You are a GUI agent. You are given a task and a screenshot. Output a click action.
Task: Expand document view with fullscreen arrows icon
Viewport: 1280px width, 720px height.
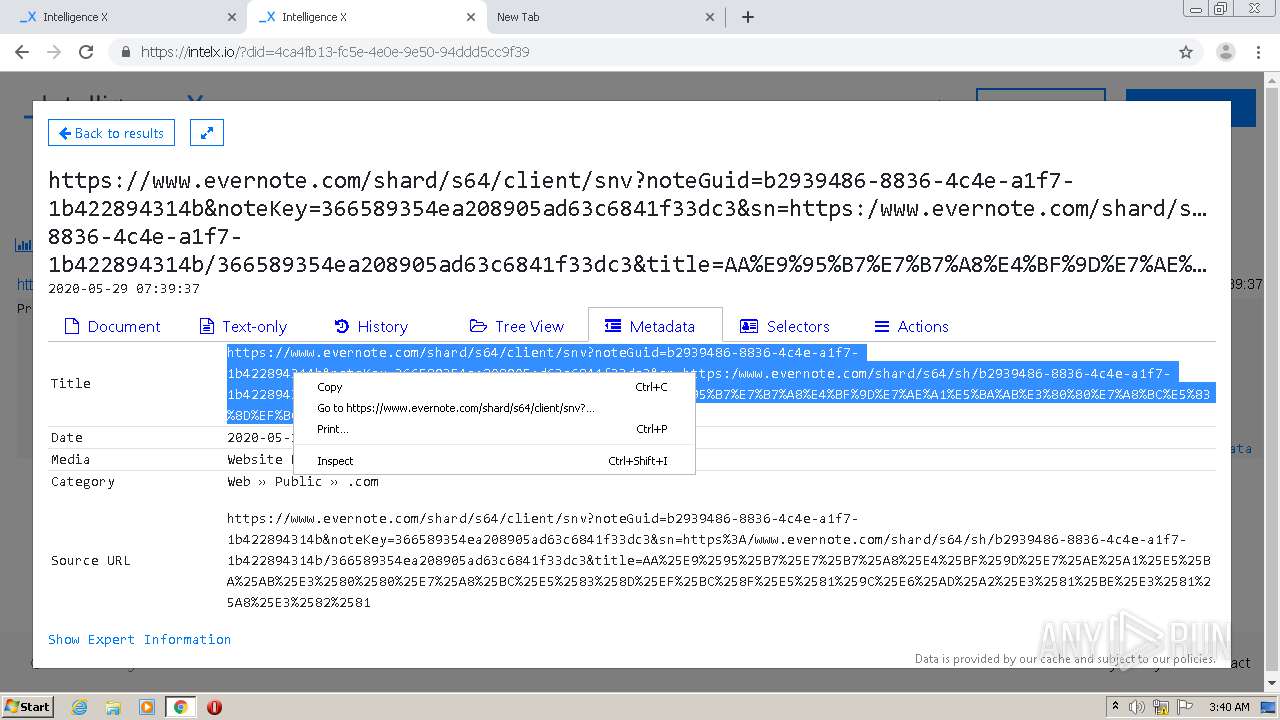207,133
